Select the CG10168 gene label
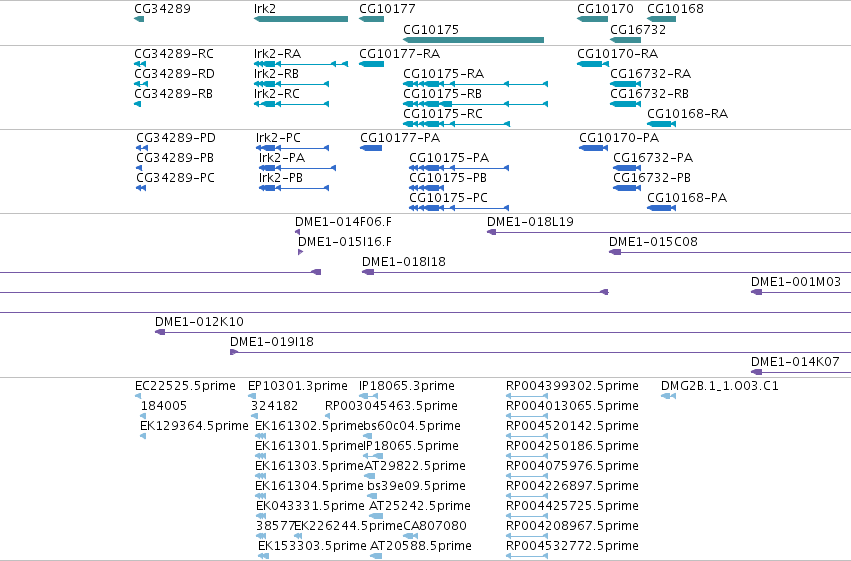The width and height of the screenshot is (851, 561). [x=675, y=9]
